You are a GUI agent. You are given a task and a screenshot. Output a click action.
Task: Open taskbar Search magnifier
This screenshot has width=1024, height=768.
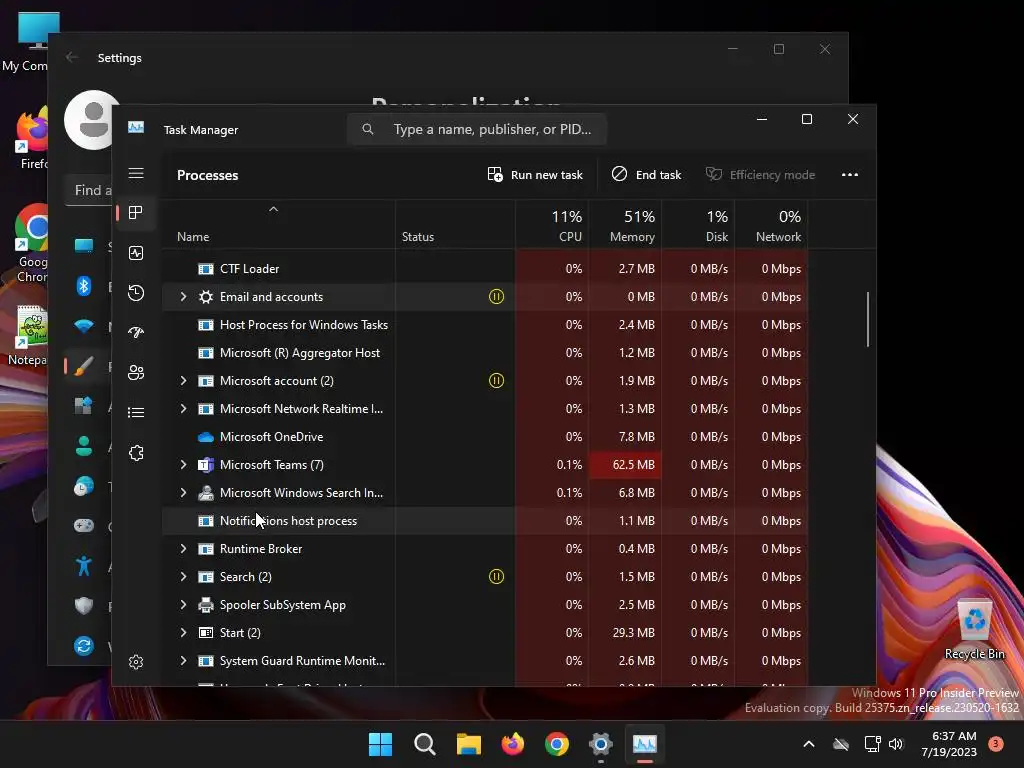tap(424, 744)
